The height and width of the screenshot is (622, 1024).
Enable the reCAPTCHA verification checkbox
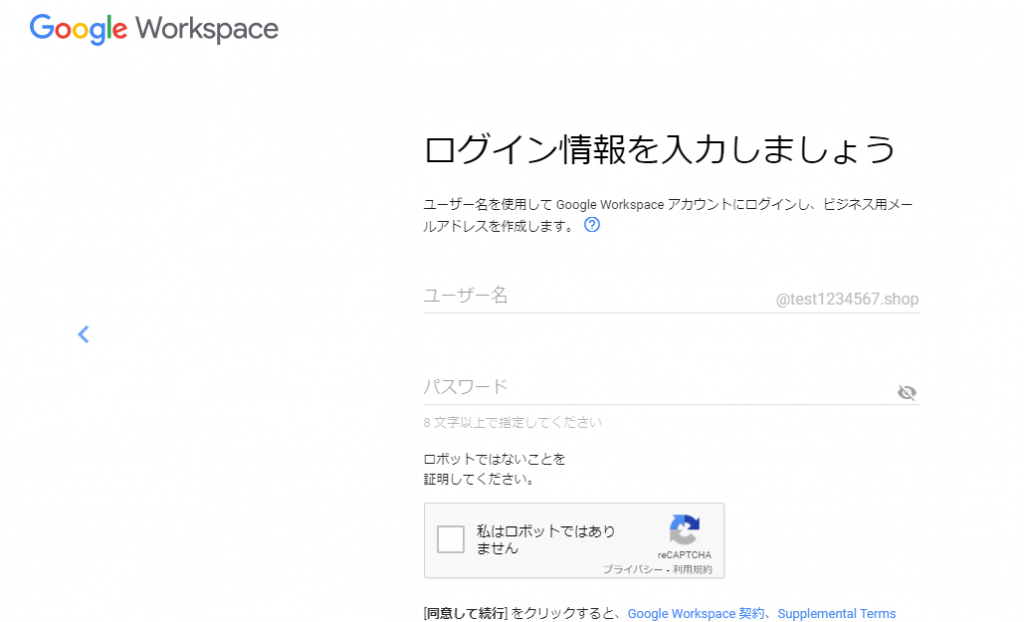click(x=450, y=539)
